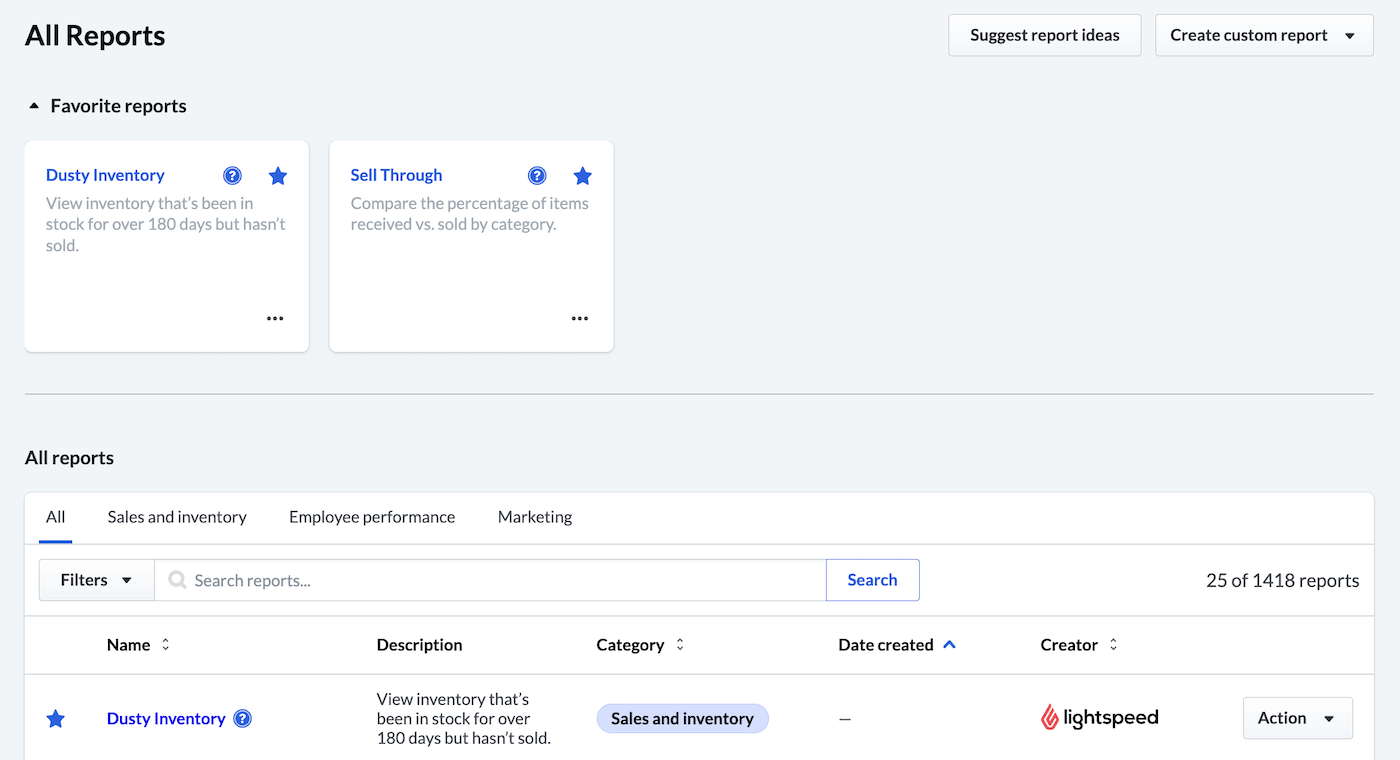Click the Suggest report ideas button
1400x760 pixels.
[x=1044, y=35]
